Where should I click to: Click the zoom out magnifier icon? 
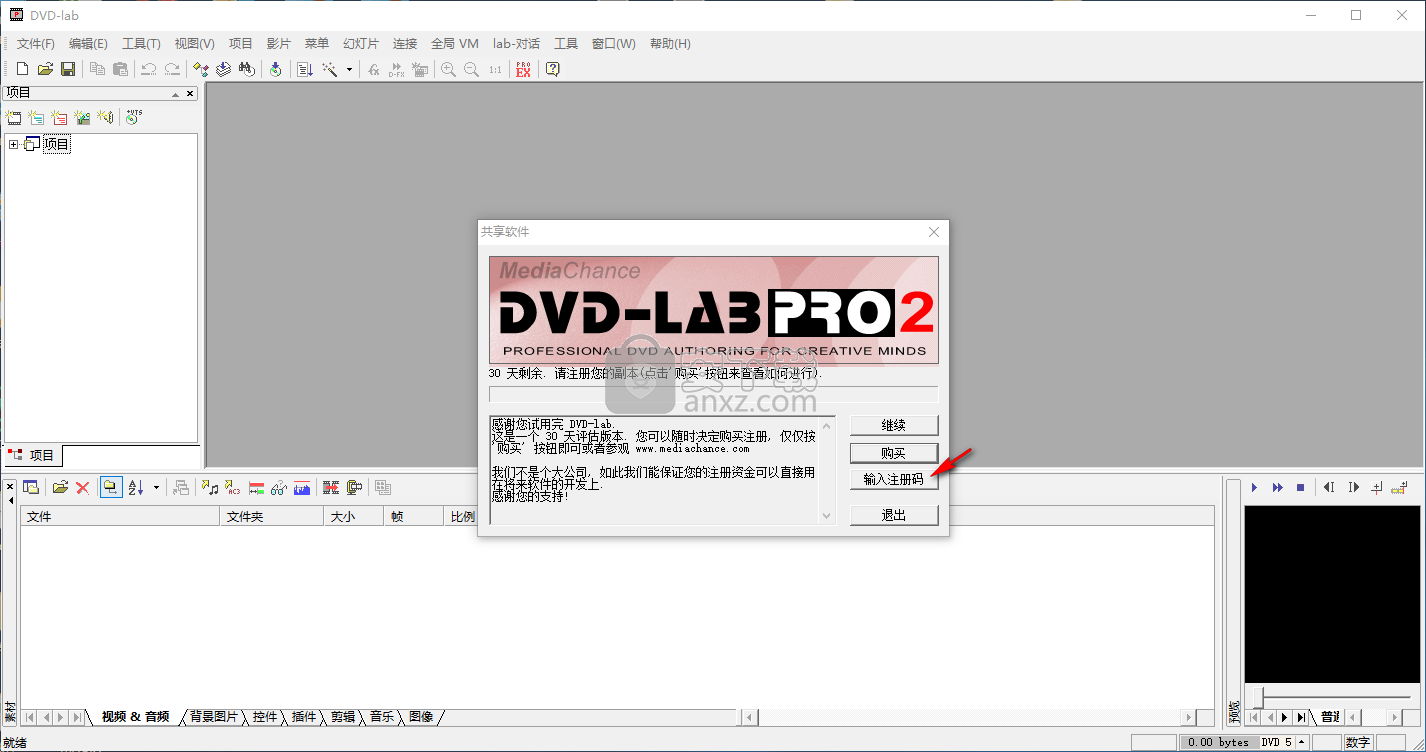(x=471, y=69)
